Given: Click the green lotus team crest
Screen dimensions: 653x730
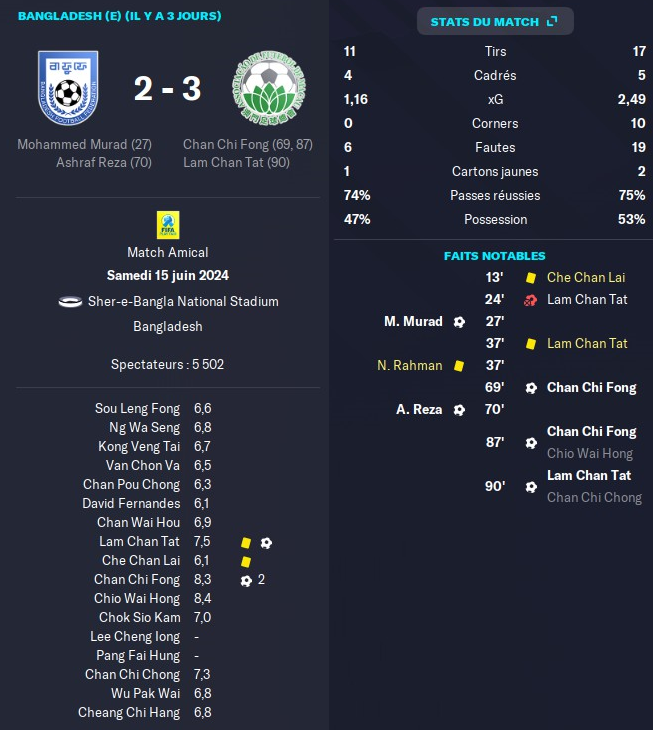Looking at the screenshot, I should 266,89.
